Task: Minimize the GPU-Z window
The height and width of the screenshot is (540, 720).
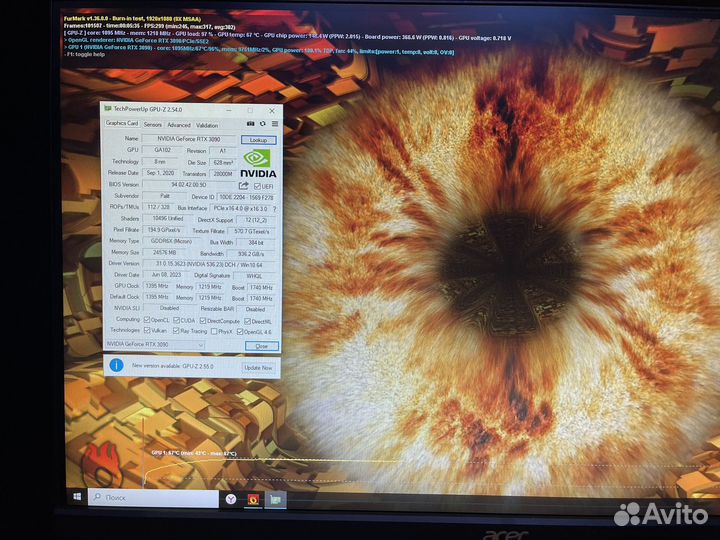Action: 229,110
